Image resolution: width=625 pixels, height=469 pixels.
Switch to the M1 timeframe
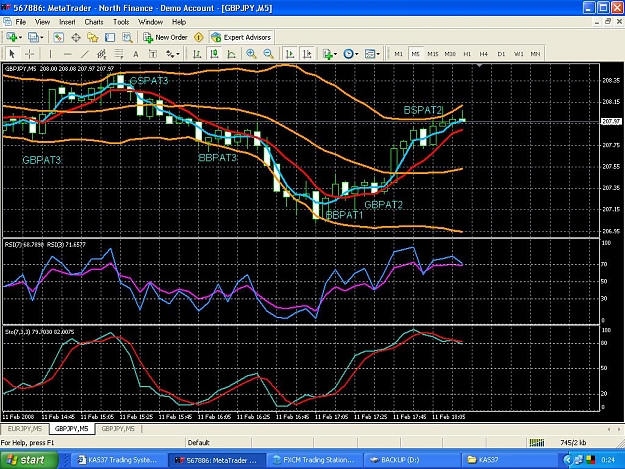(x=398, y=54)
